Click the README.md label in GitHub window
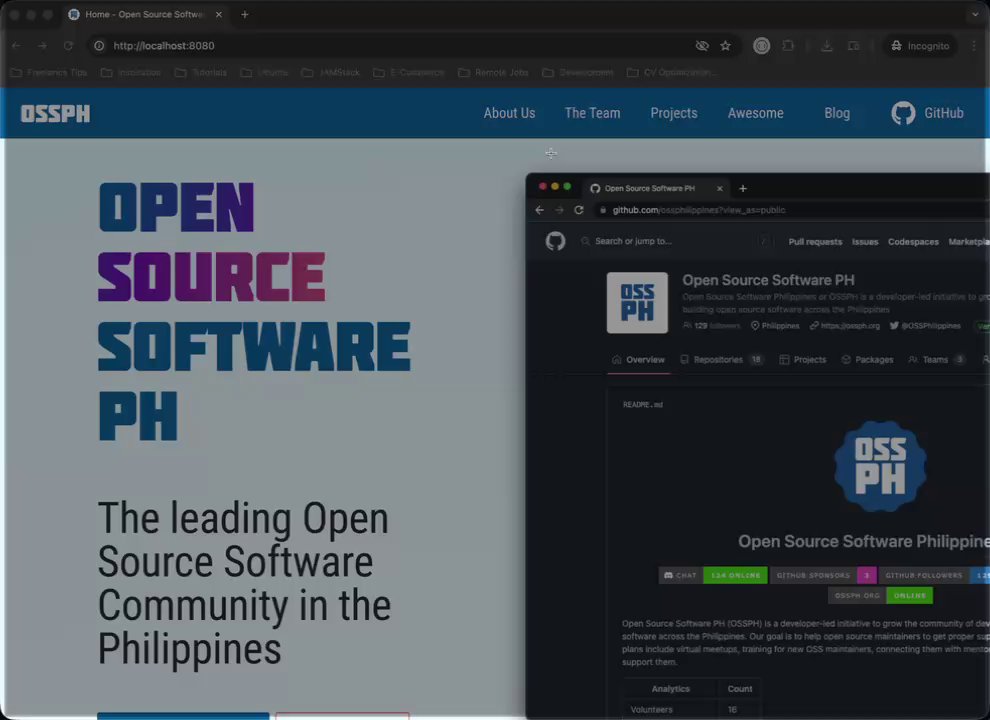Screen dimensions: 990x720 pos(643,405)
